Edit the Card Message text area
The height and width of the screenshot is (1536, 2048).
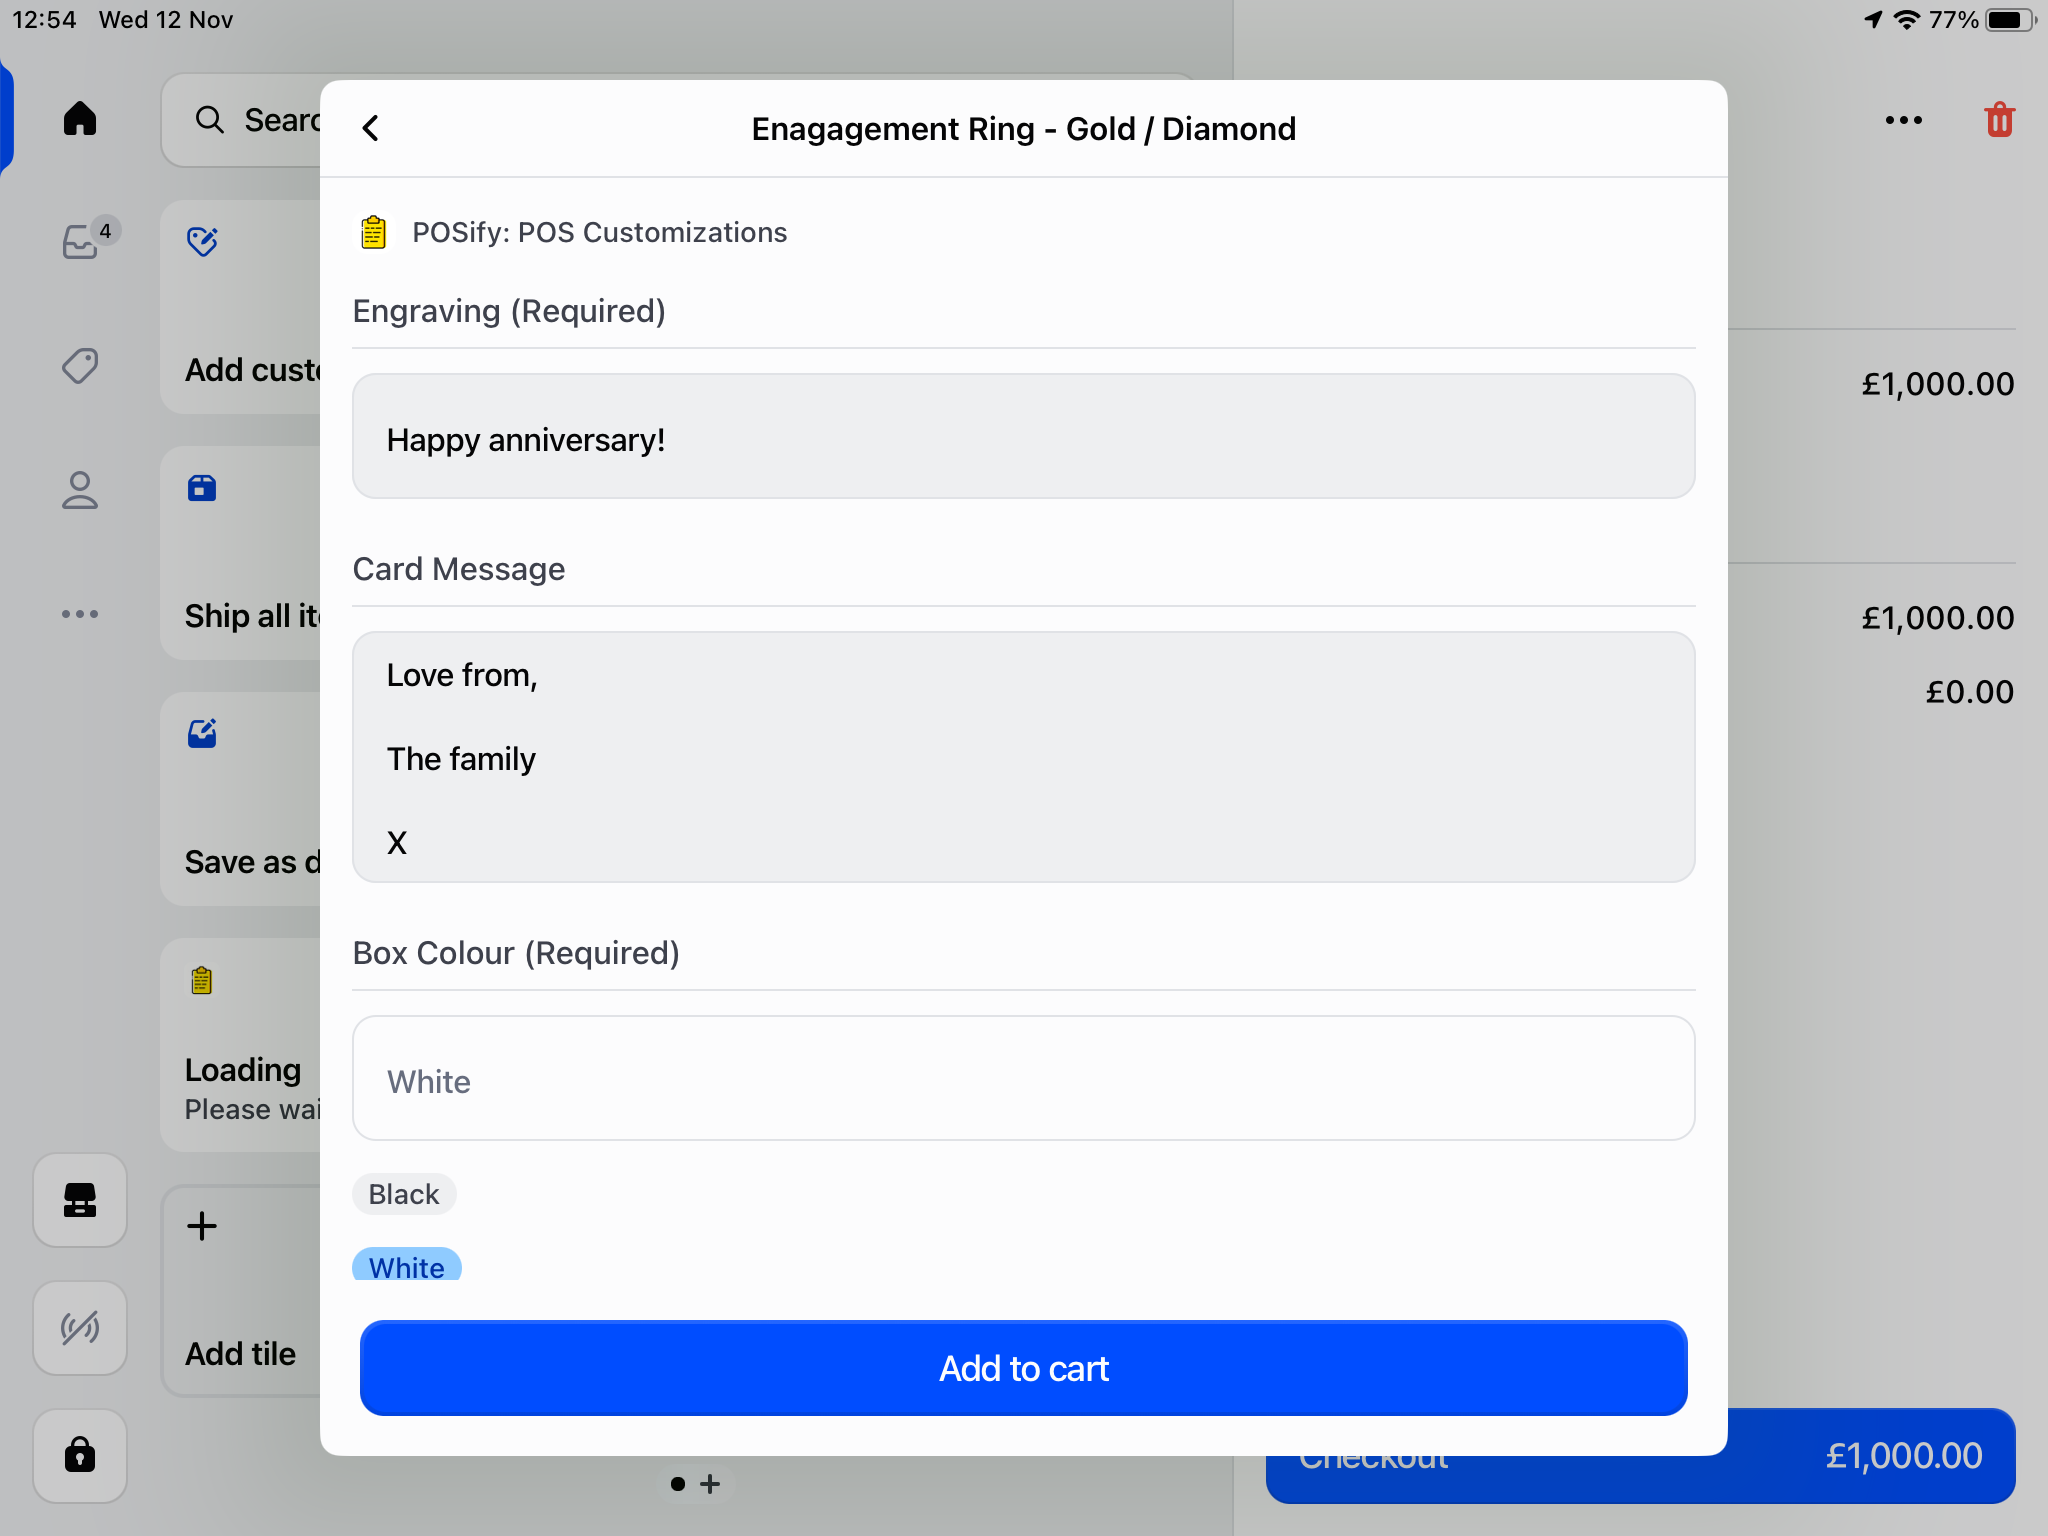(x=1023, y=757)
